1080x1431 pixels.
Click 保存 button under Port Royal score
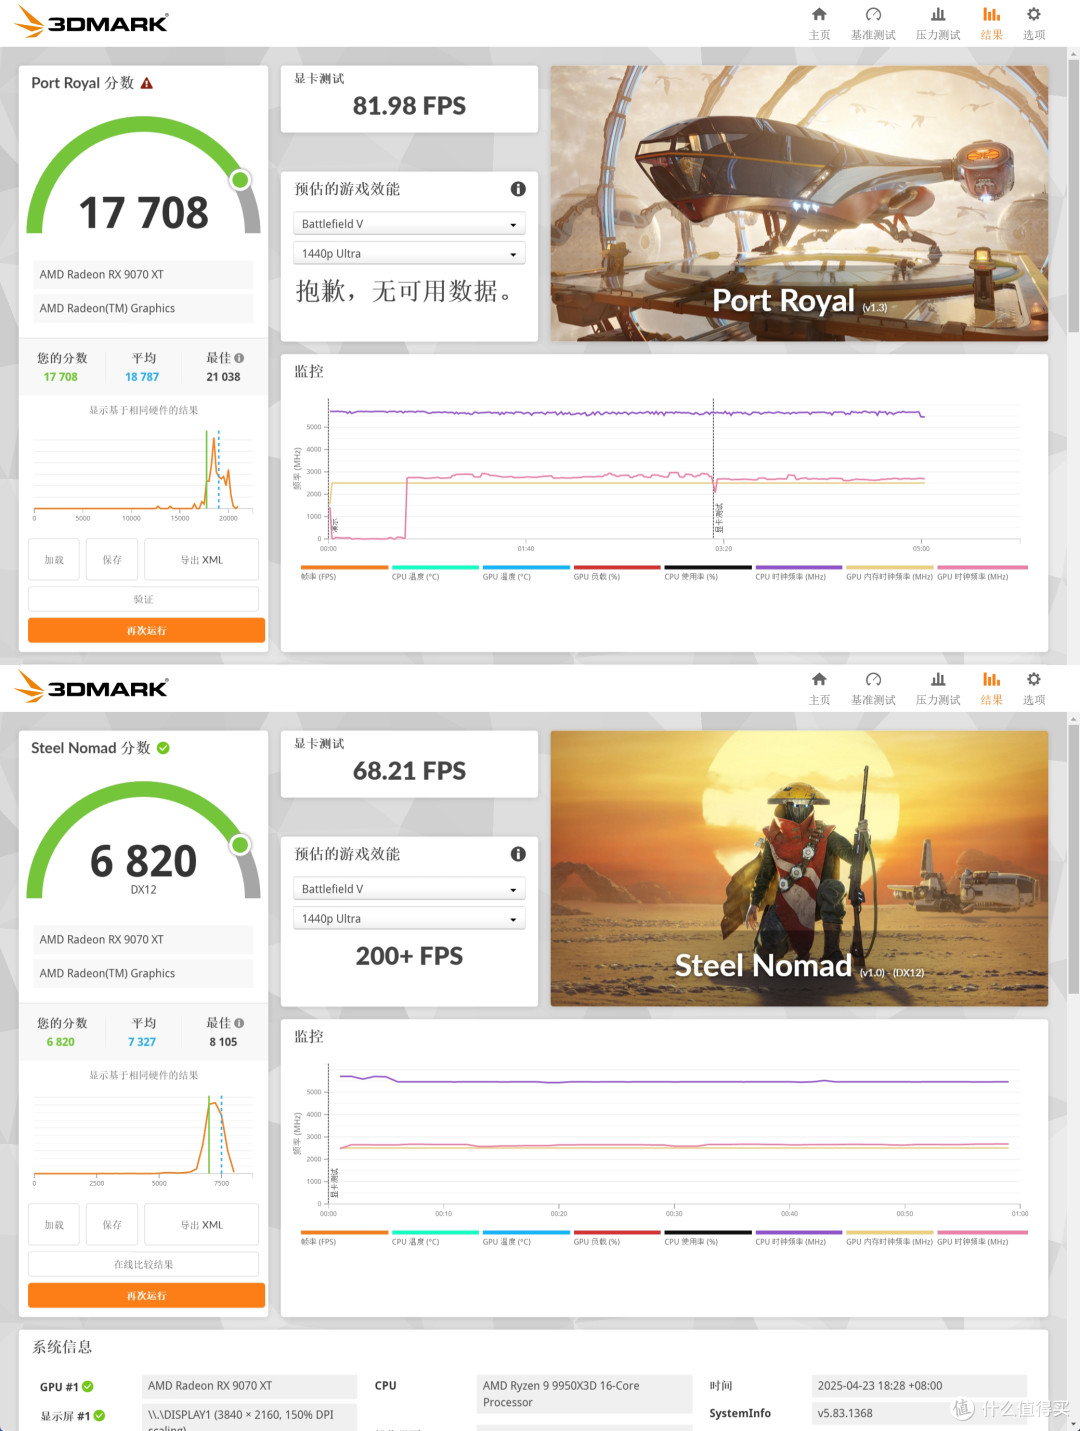(x=112, y=560)
